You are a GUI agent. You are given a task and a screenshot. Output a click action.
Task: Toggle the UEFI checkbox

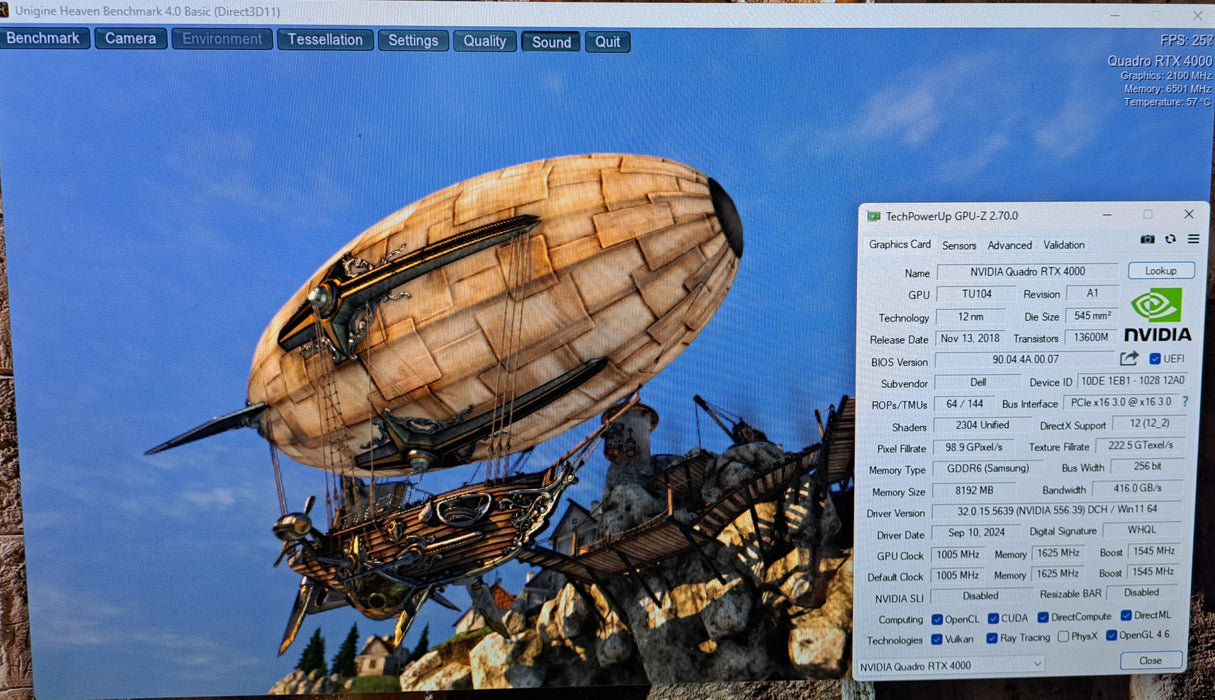click(1155, 359)
